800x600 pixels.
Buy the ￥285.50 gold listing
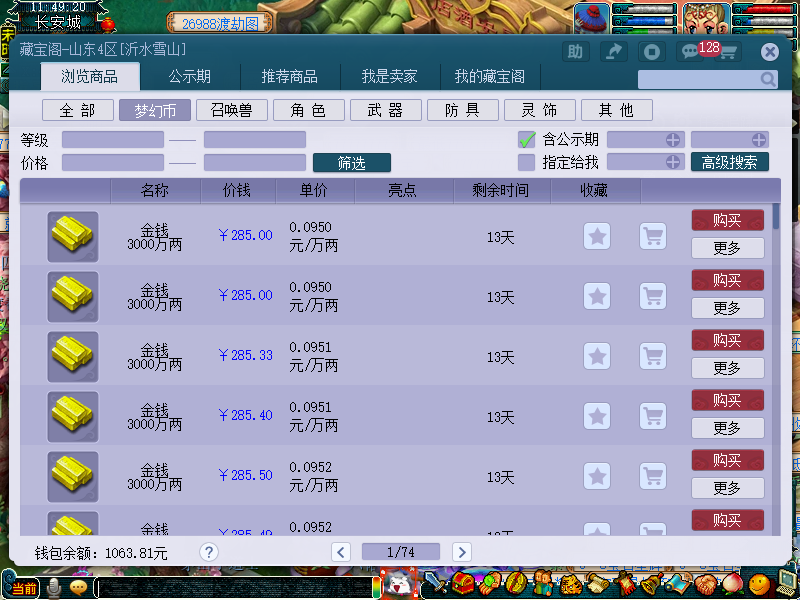point(728,460)
